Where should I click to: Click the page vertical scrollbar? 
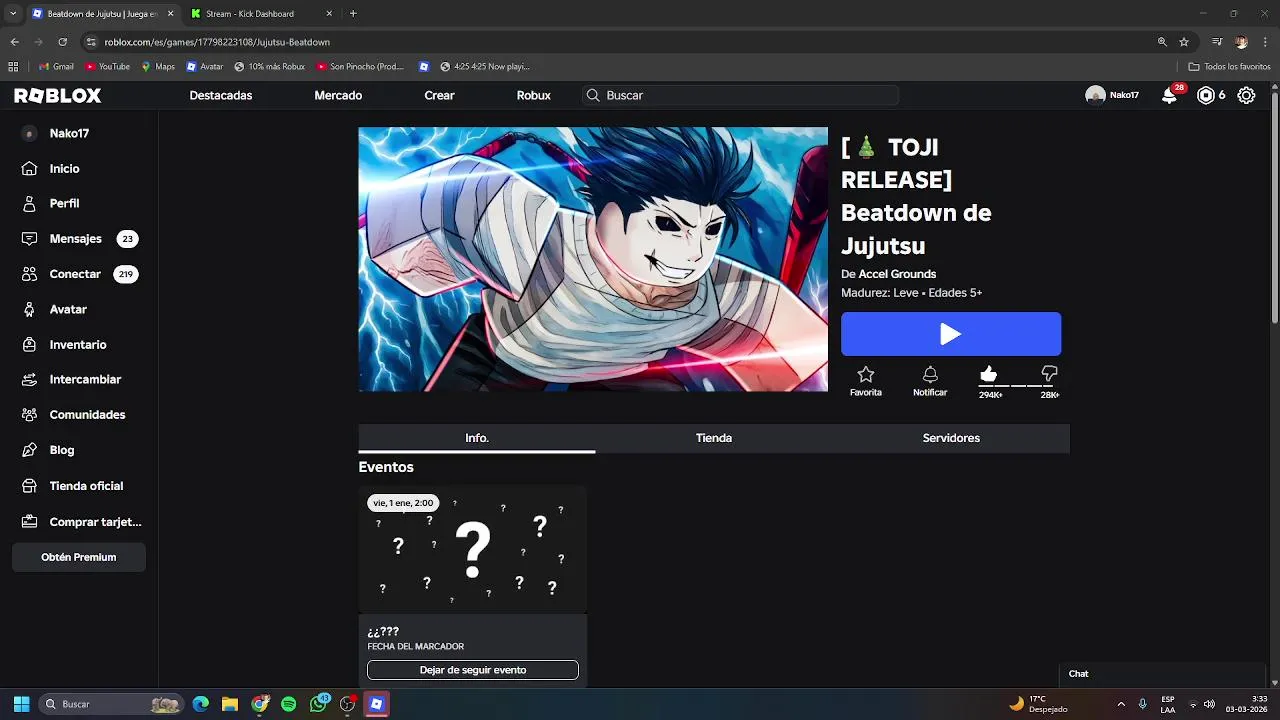1274,205
